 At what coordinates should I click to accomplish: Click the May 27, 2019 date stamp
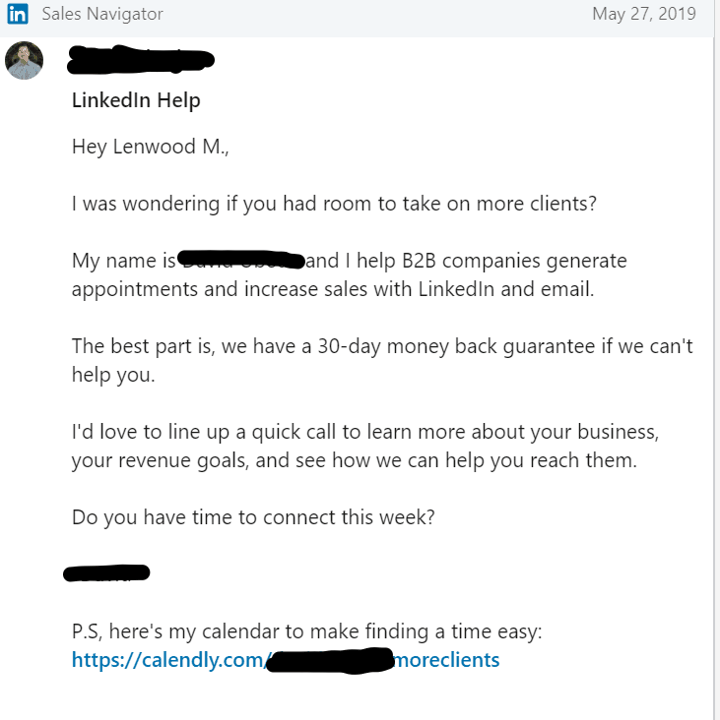pyautogui.click(x=644, y=14)
